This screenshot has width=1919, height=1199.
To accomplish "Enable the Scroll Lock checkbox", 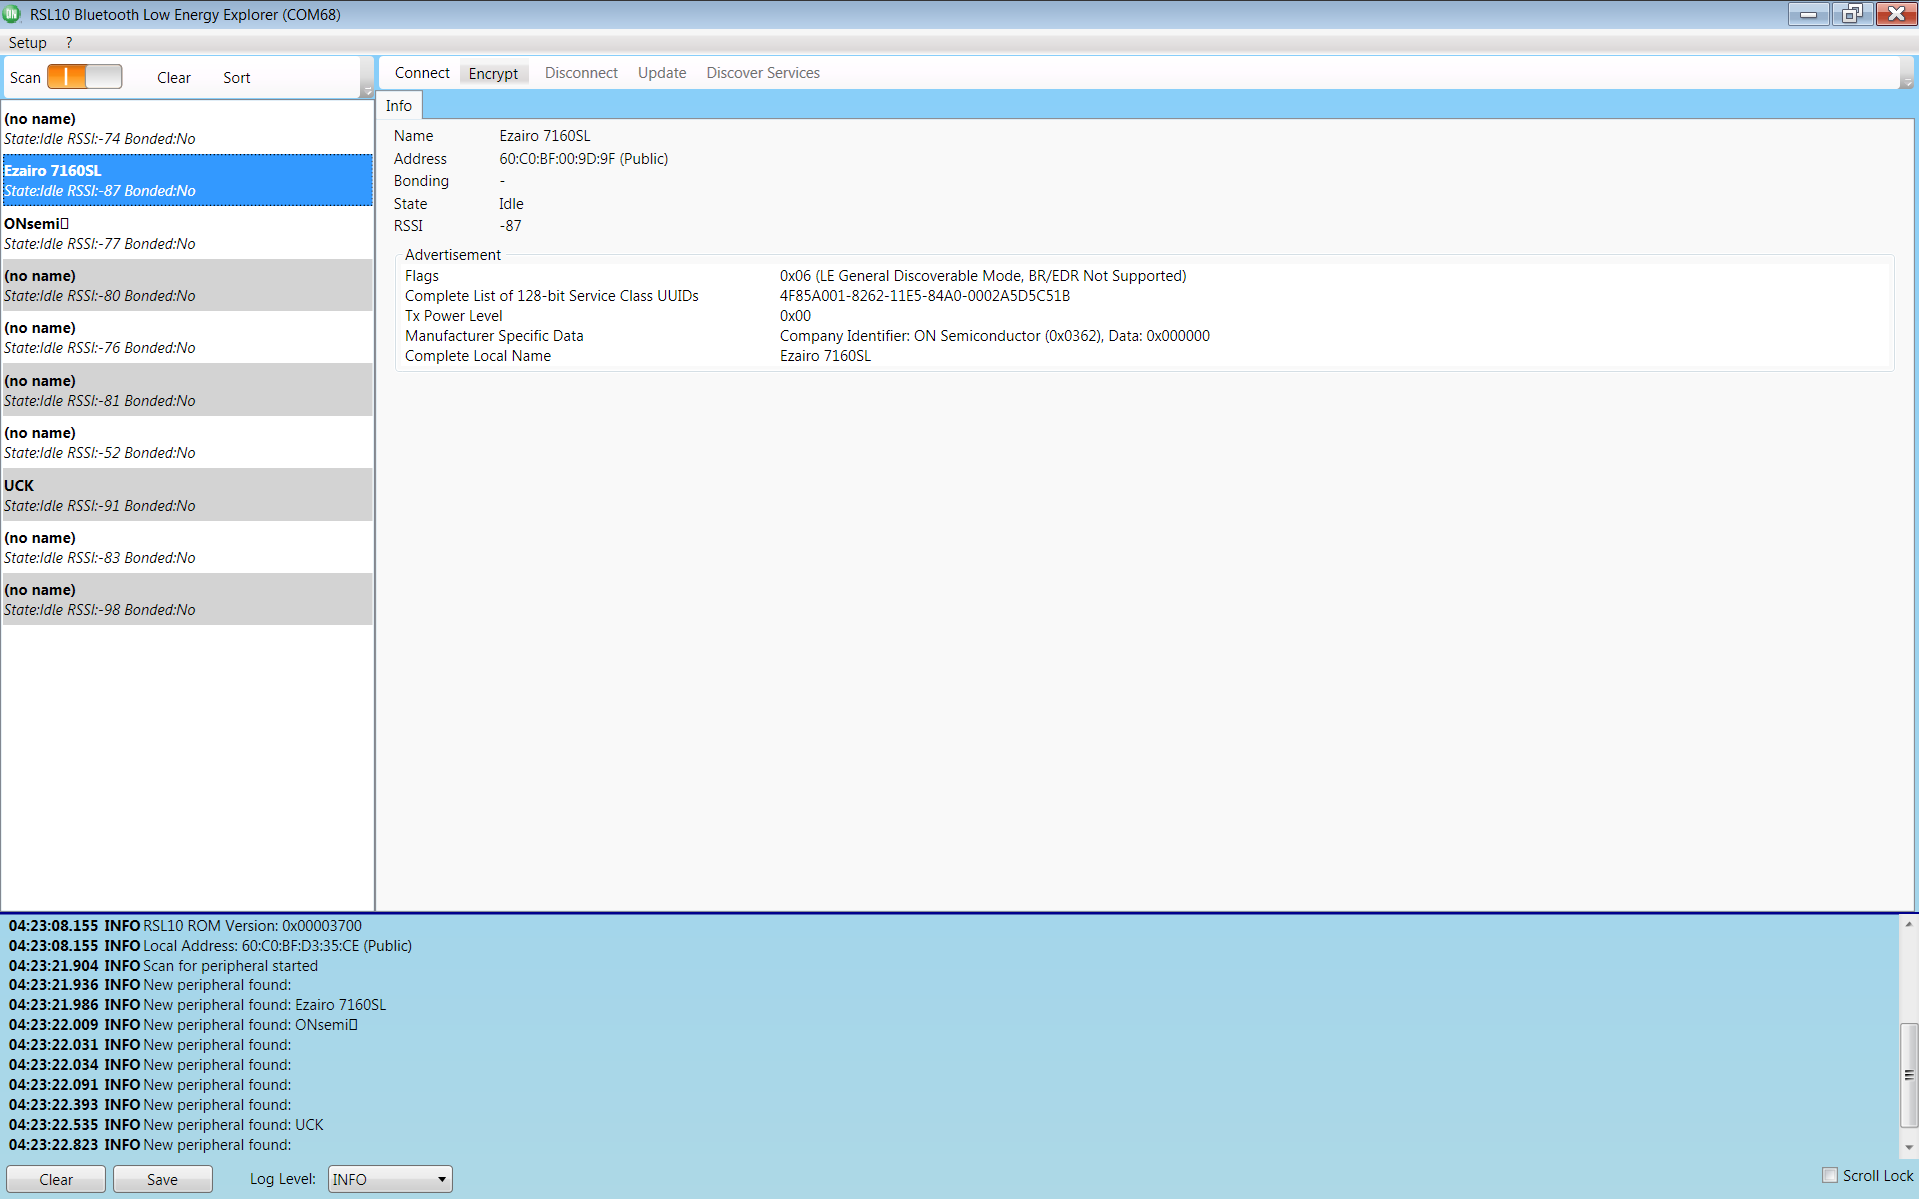I will 1830,1175.
